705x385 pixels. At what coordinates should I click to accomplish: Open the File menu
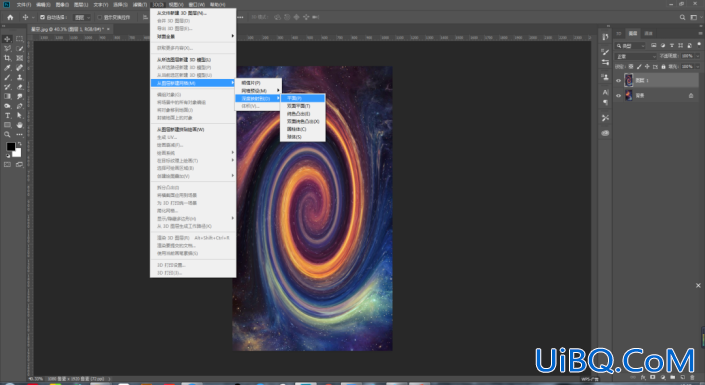(24, 4)
